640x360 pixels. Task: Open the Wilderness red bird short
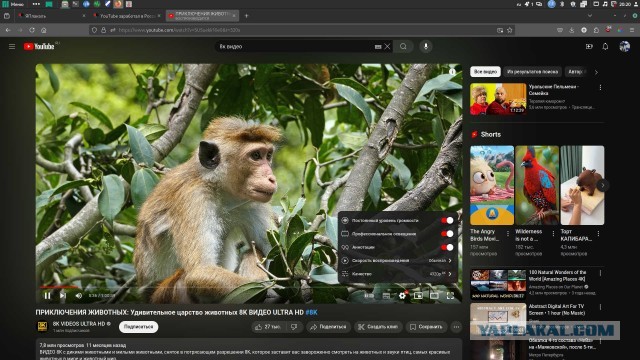click(x=537, y=185)
